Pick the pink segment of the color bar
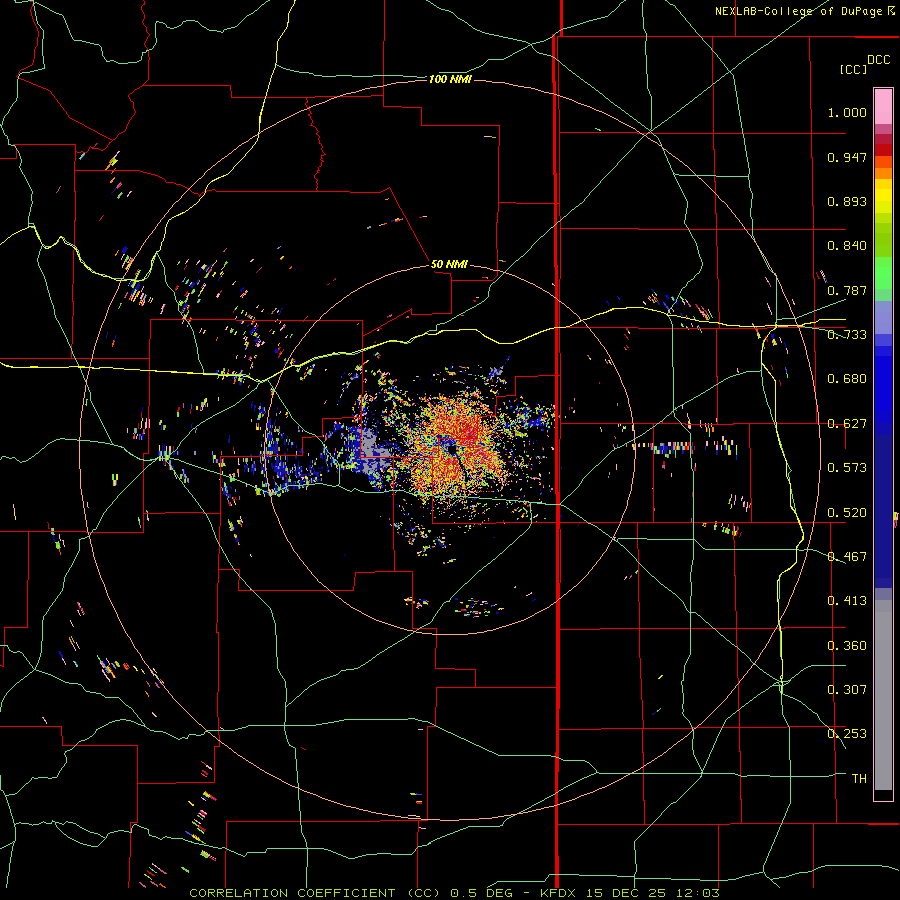The height and width of the screenshot is (900, 900). click(883, 106)
